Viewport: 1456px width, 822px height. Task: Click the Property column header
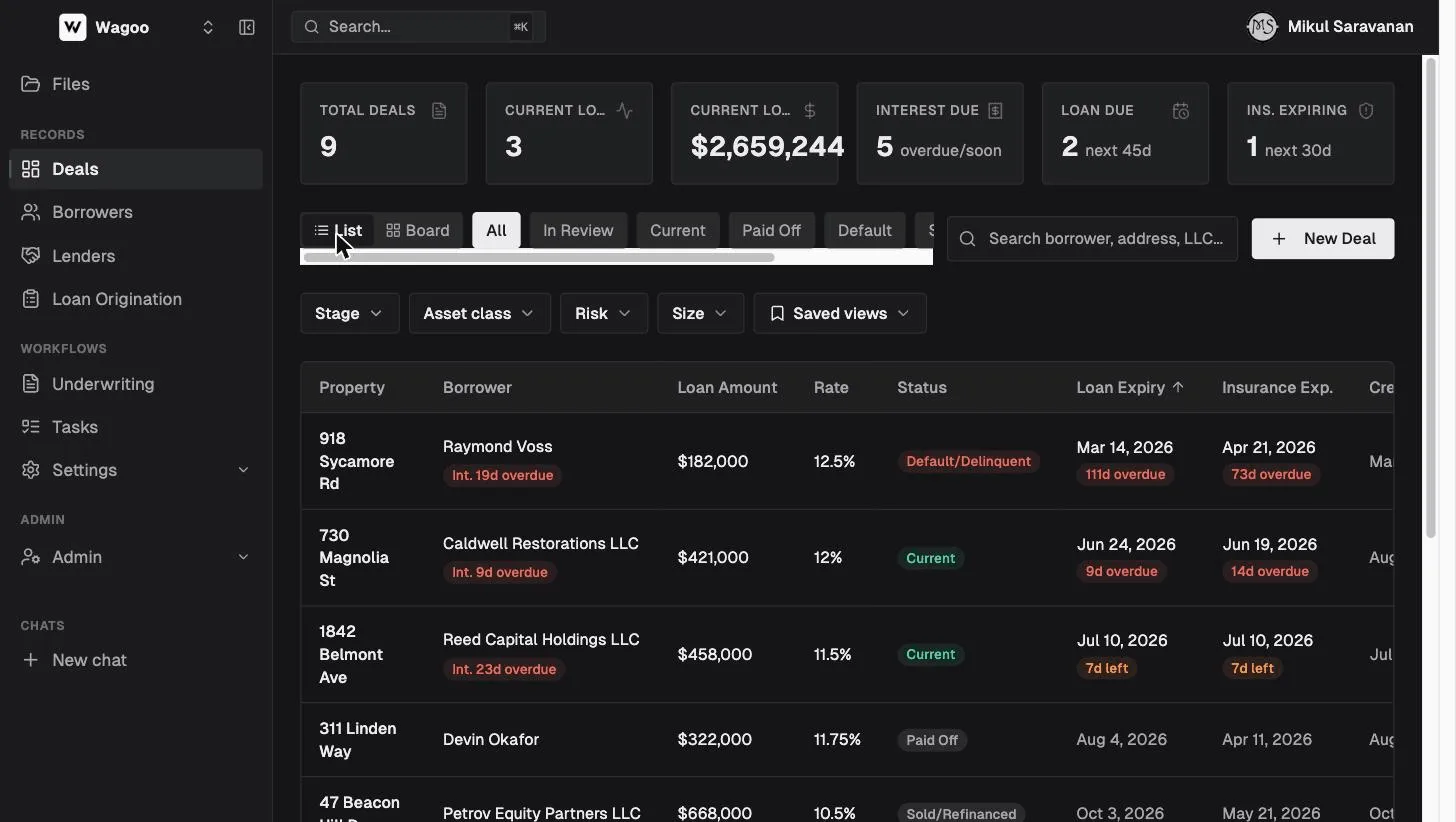(x=352, y=387)
